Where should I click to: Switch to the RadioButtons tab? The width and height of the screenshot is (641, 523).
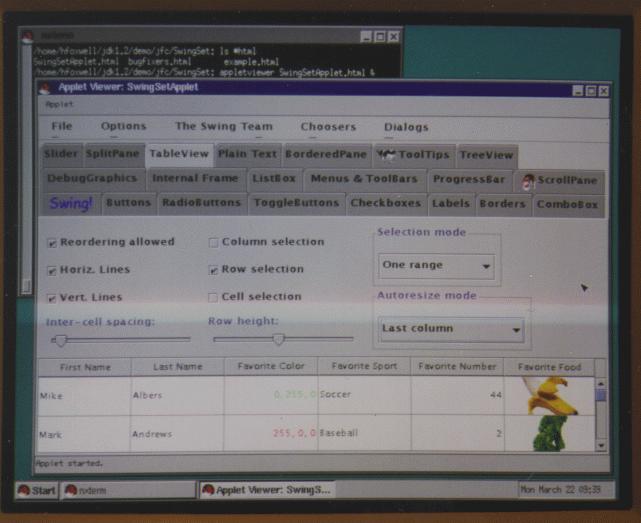201,203
